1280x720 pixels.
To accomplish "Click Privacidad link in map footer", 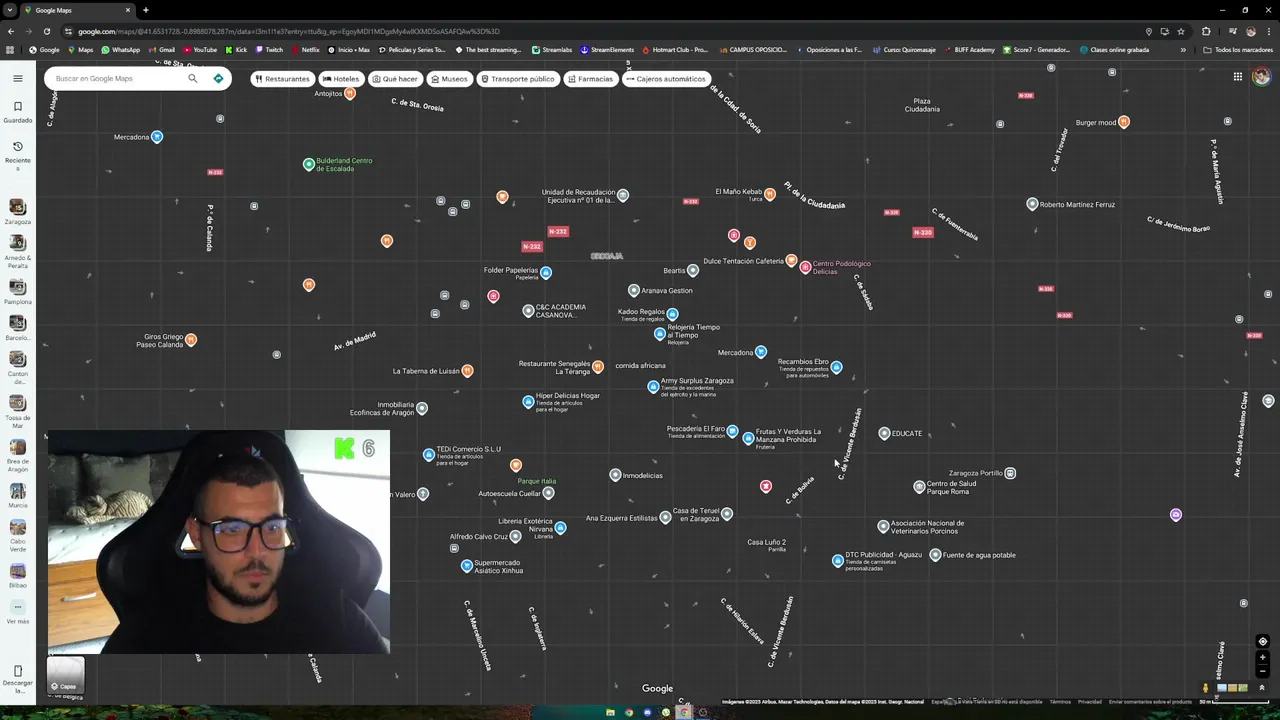I will pyautogui.click(x=1089, y=702).
